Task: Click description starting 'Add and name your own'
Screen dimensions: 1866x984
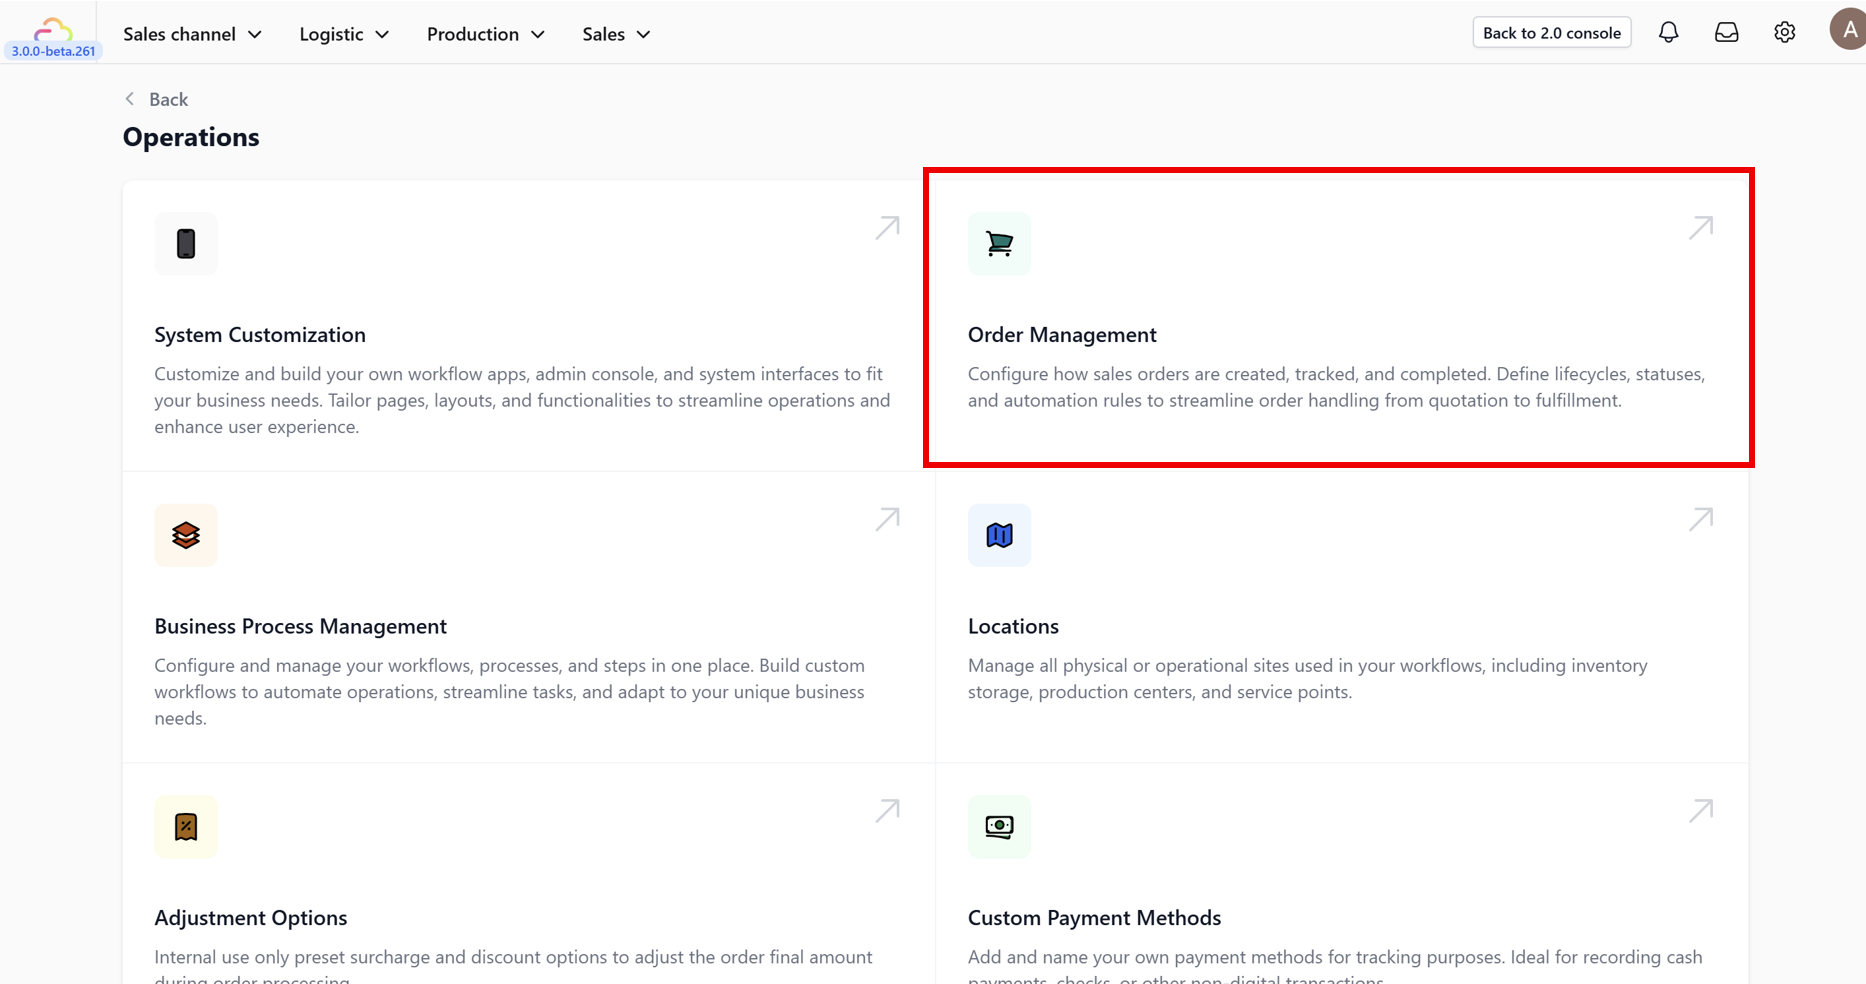Action: click(1335, 965)
